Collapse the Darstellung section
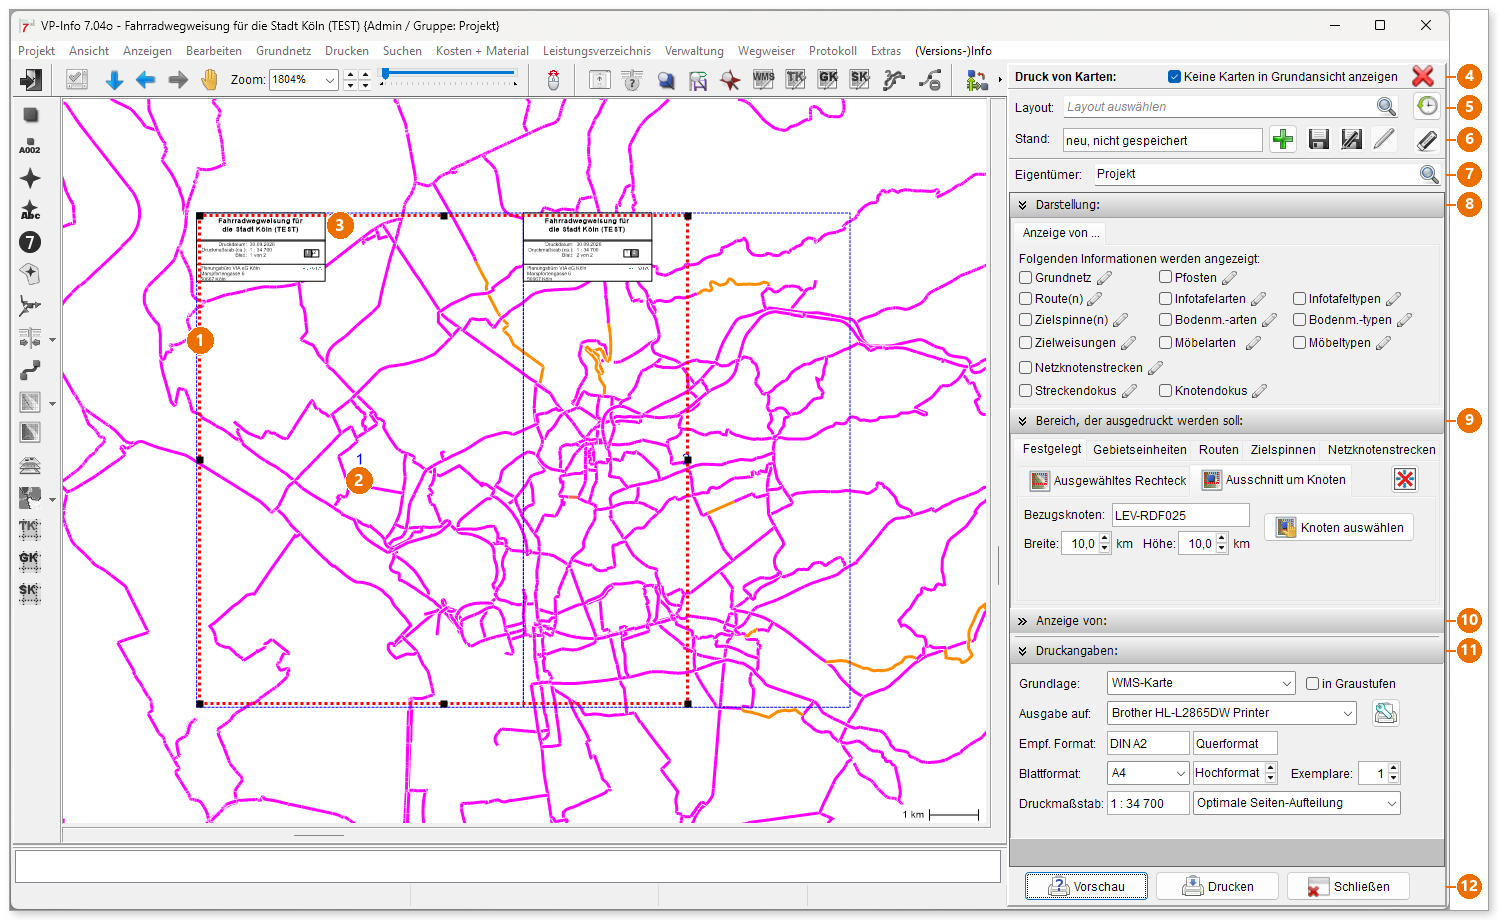 1023,205
